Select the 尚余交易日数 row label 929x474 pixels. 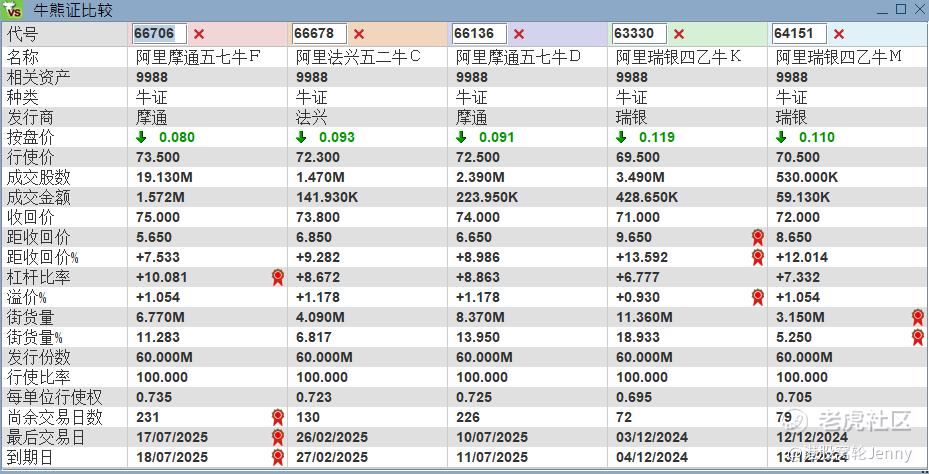(x=55, y=418)
